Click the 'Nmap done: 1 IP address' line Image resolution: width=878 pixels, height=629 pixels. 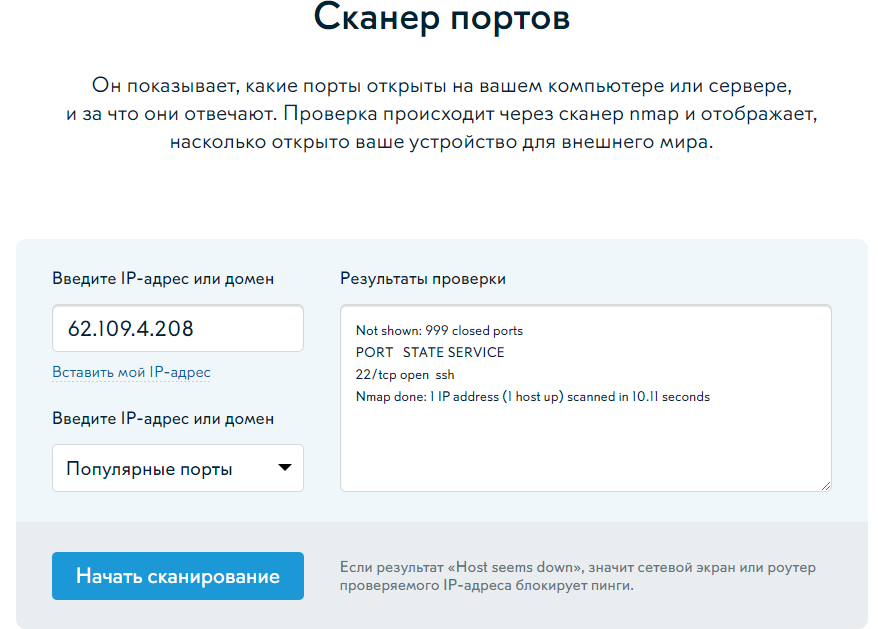[533, 397]
